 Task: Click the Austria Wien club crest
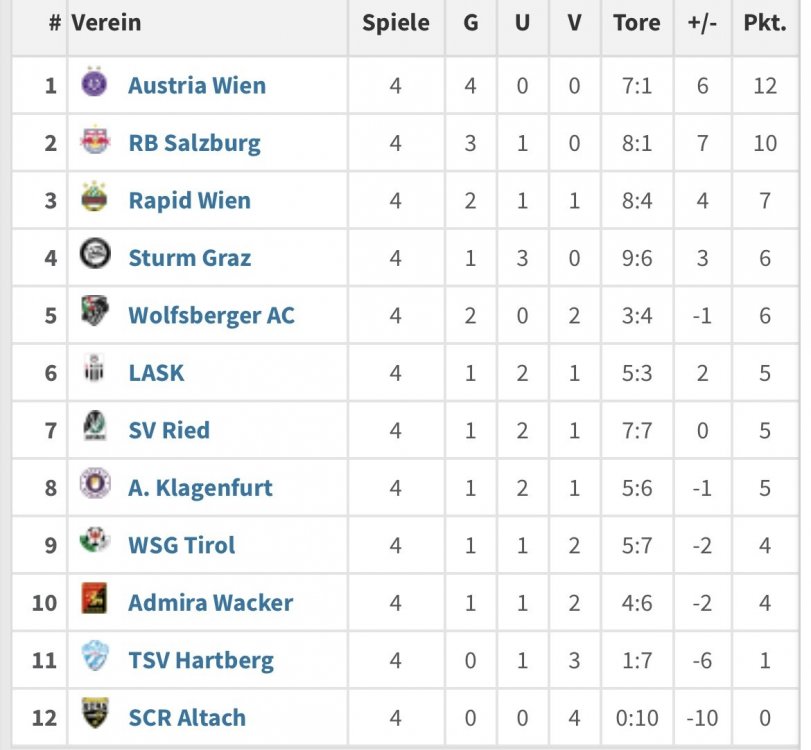pos(95,82)
